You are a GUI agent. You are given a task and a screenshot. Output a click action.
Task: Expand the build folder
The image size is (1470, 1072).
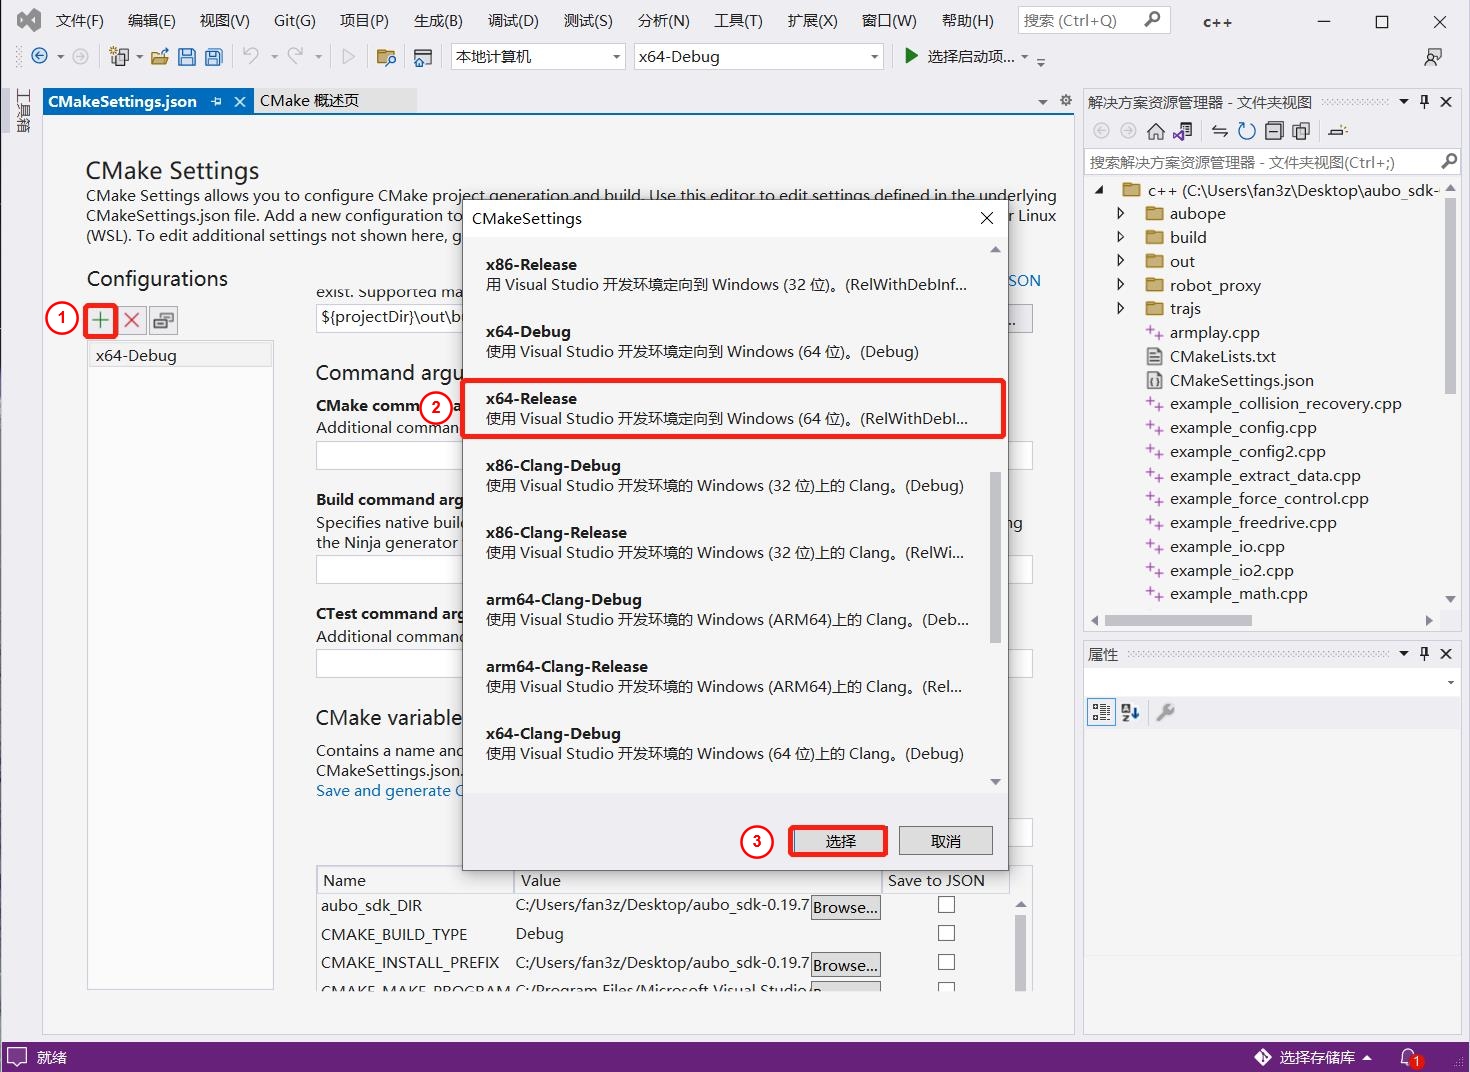pos(1121,237)
